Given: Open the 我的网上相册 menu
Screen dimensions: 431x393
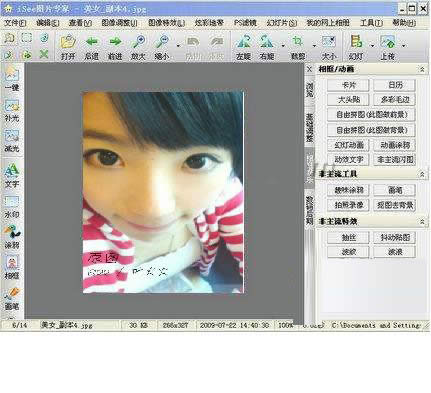Looking at the screenshot, I should pyautogui.click(x=328, y=23).
